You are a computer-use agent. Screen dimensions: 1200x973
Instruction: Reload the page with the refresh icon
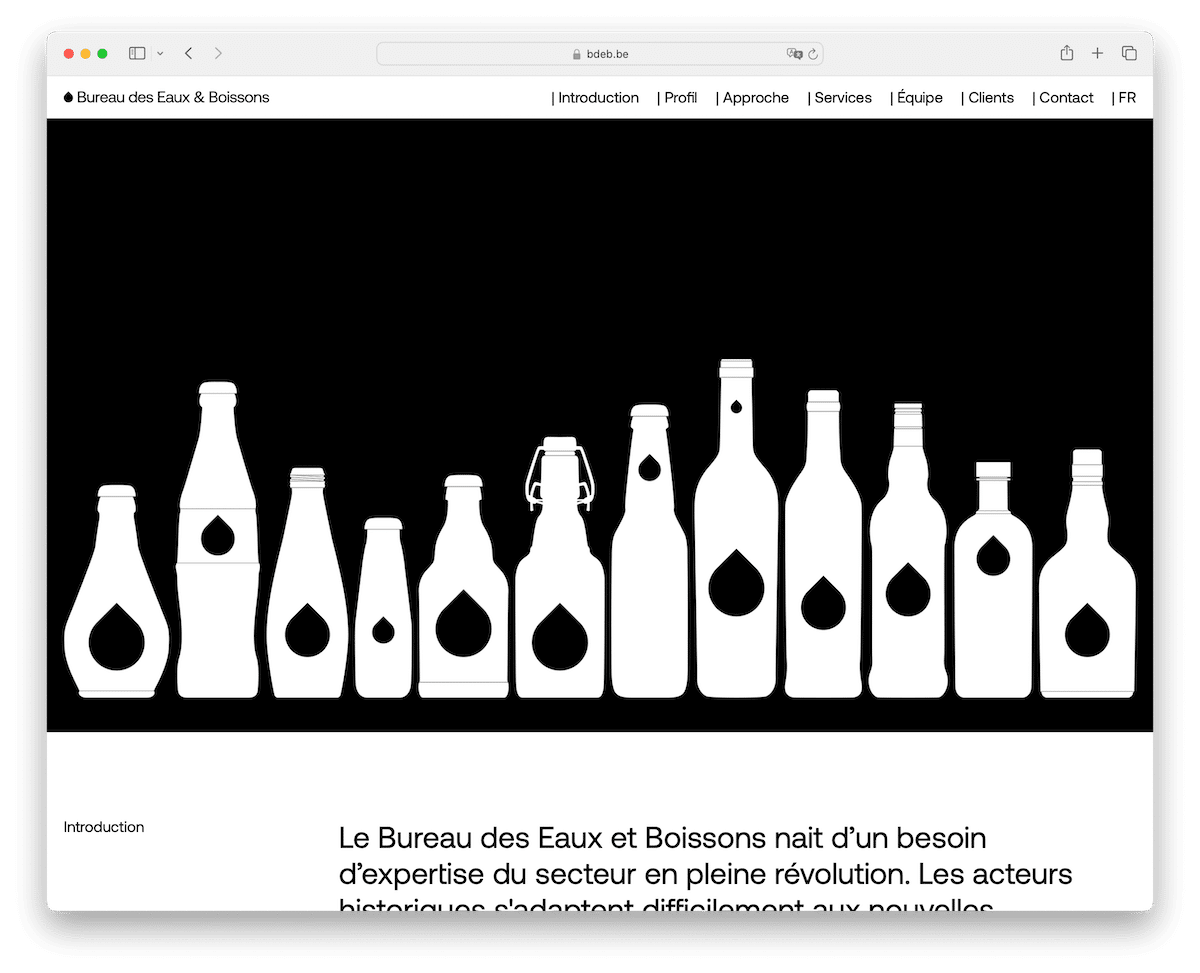pyautogui.click(x=811, y=54)
